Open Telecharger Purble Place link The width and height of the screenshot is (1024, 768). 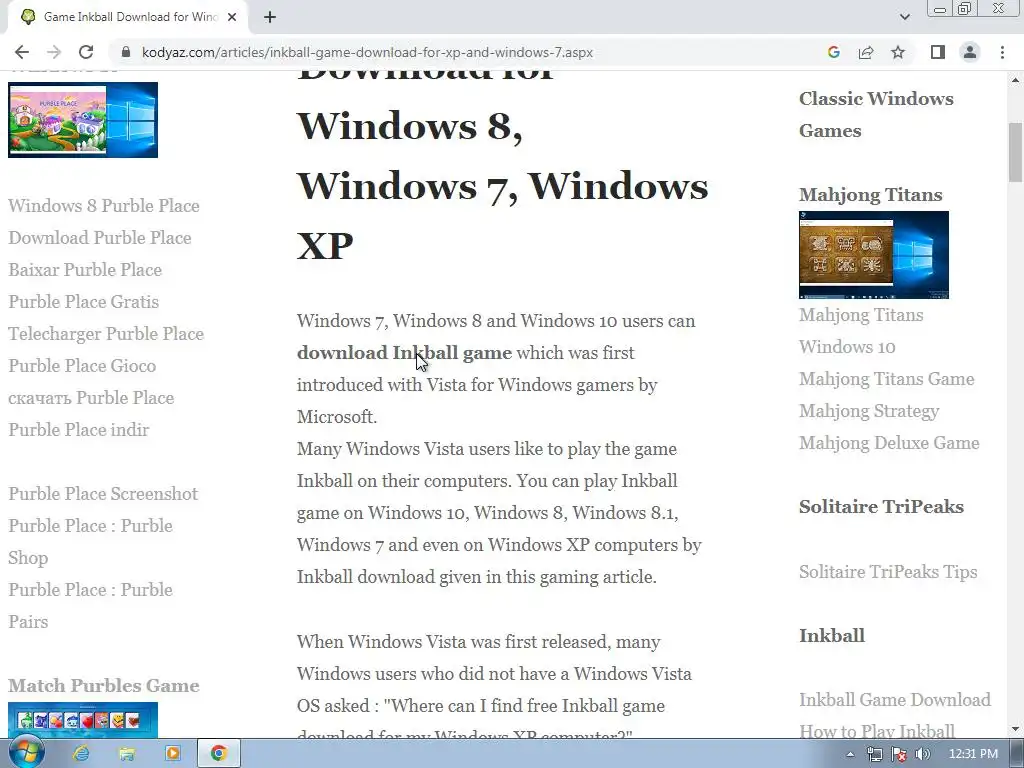coord(106,334)
